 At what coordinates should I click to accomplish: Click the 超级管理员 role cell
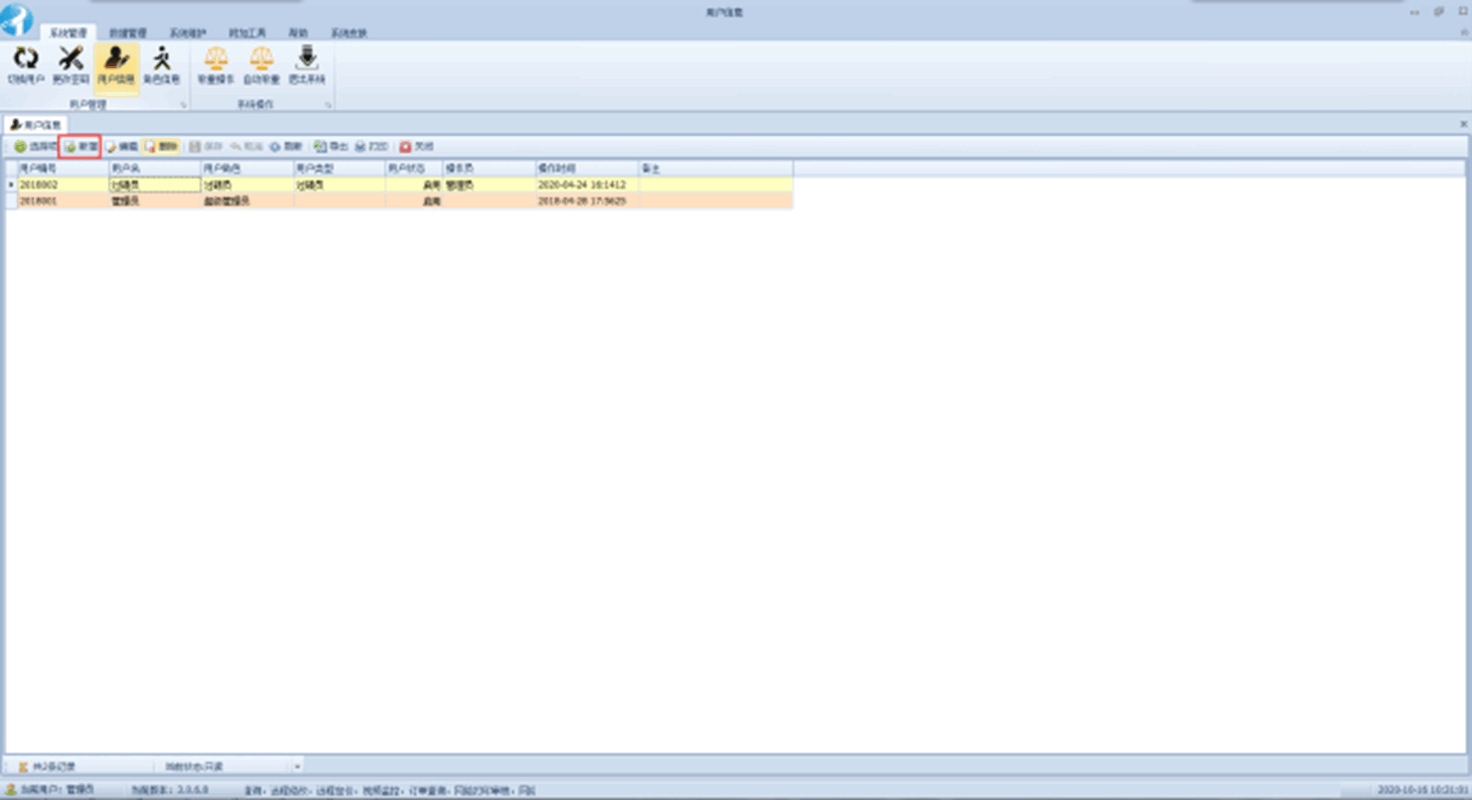coord(247,201)
